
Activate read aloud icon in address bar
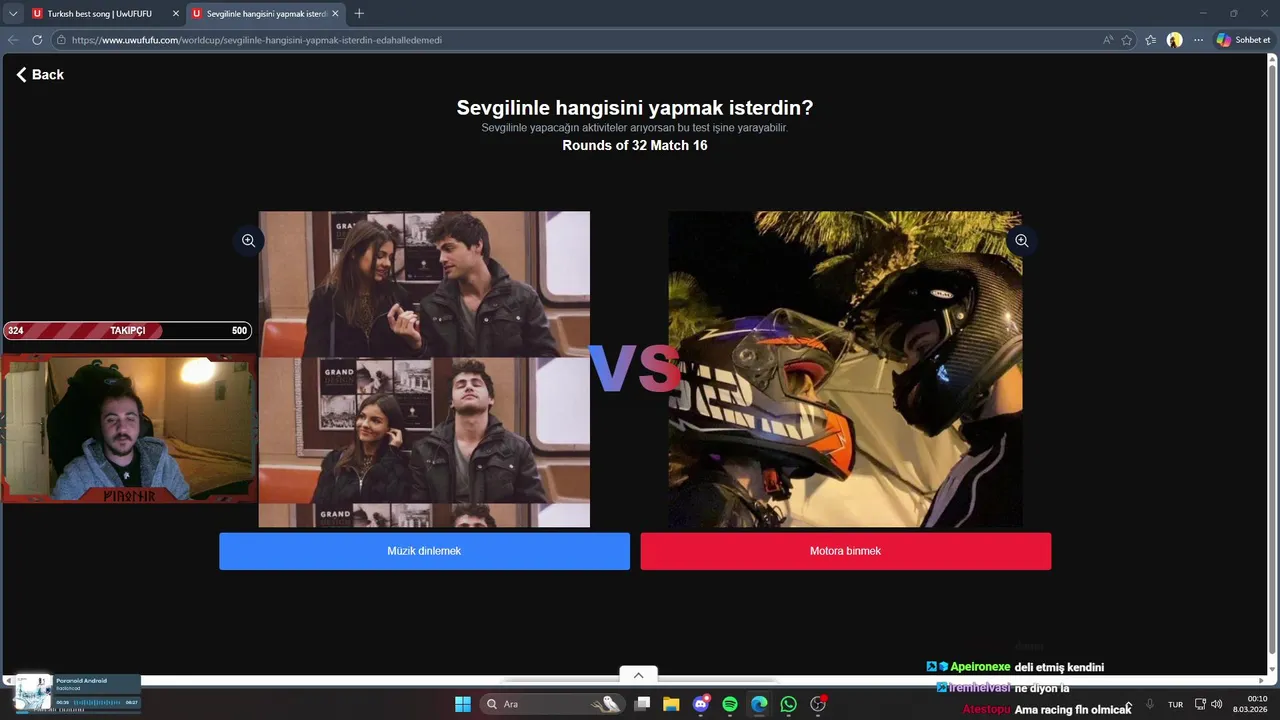[1108, 40]
